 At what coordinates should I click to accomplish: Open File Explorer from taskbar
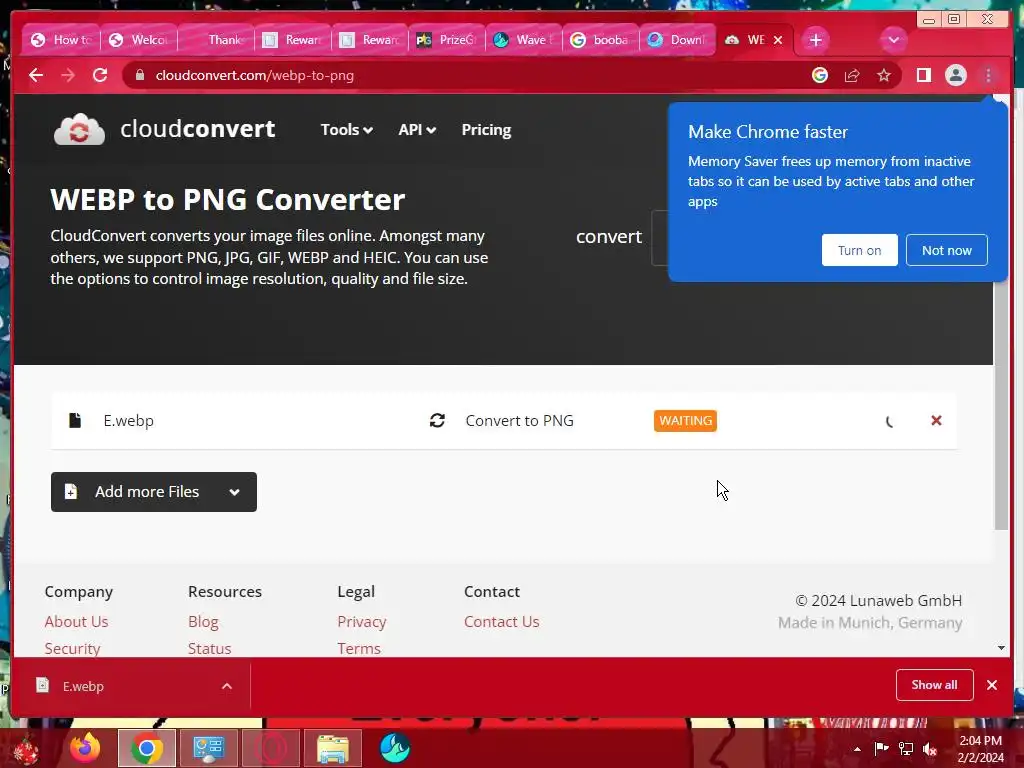pos(332,748)
